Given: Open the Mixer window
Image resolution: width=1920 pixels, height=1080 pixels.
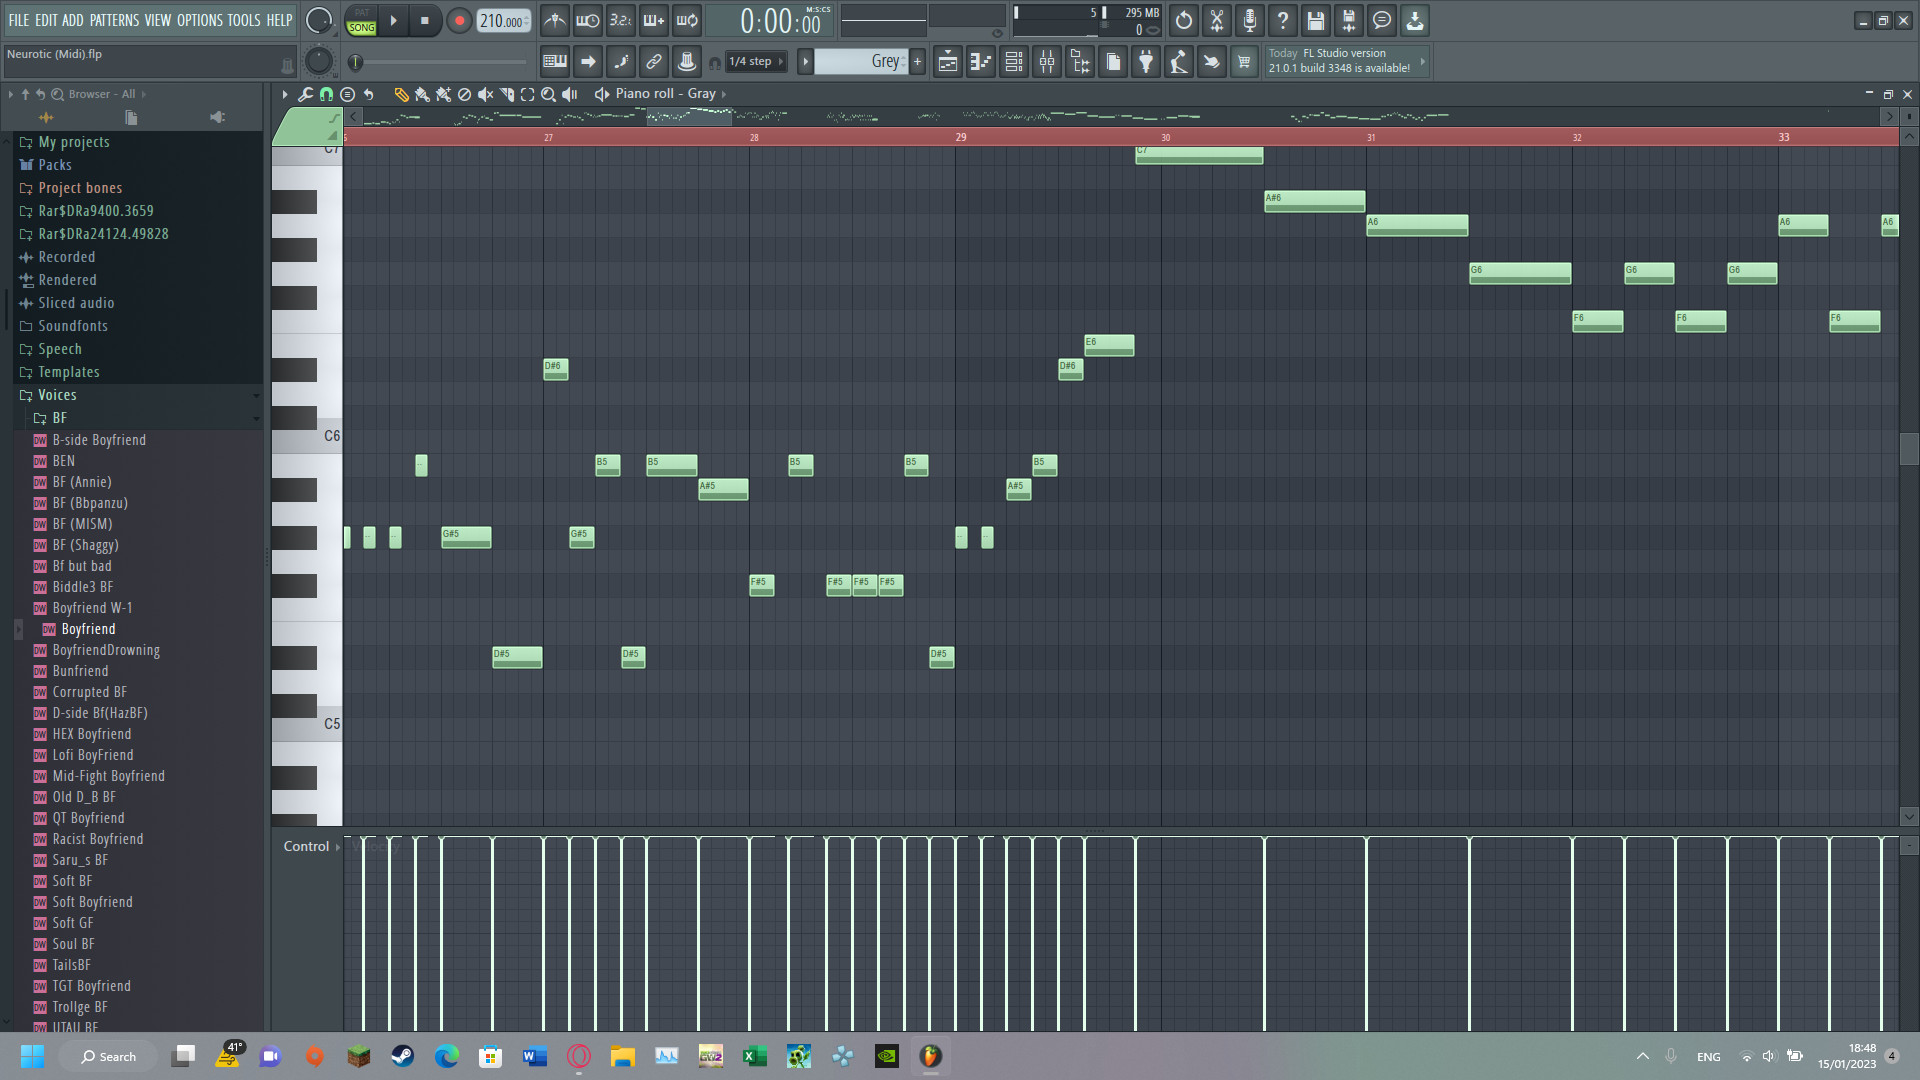Looking at the screenshot, I should pyautogui.click(x=1046, y=61).
